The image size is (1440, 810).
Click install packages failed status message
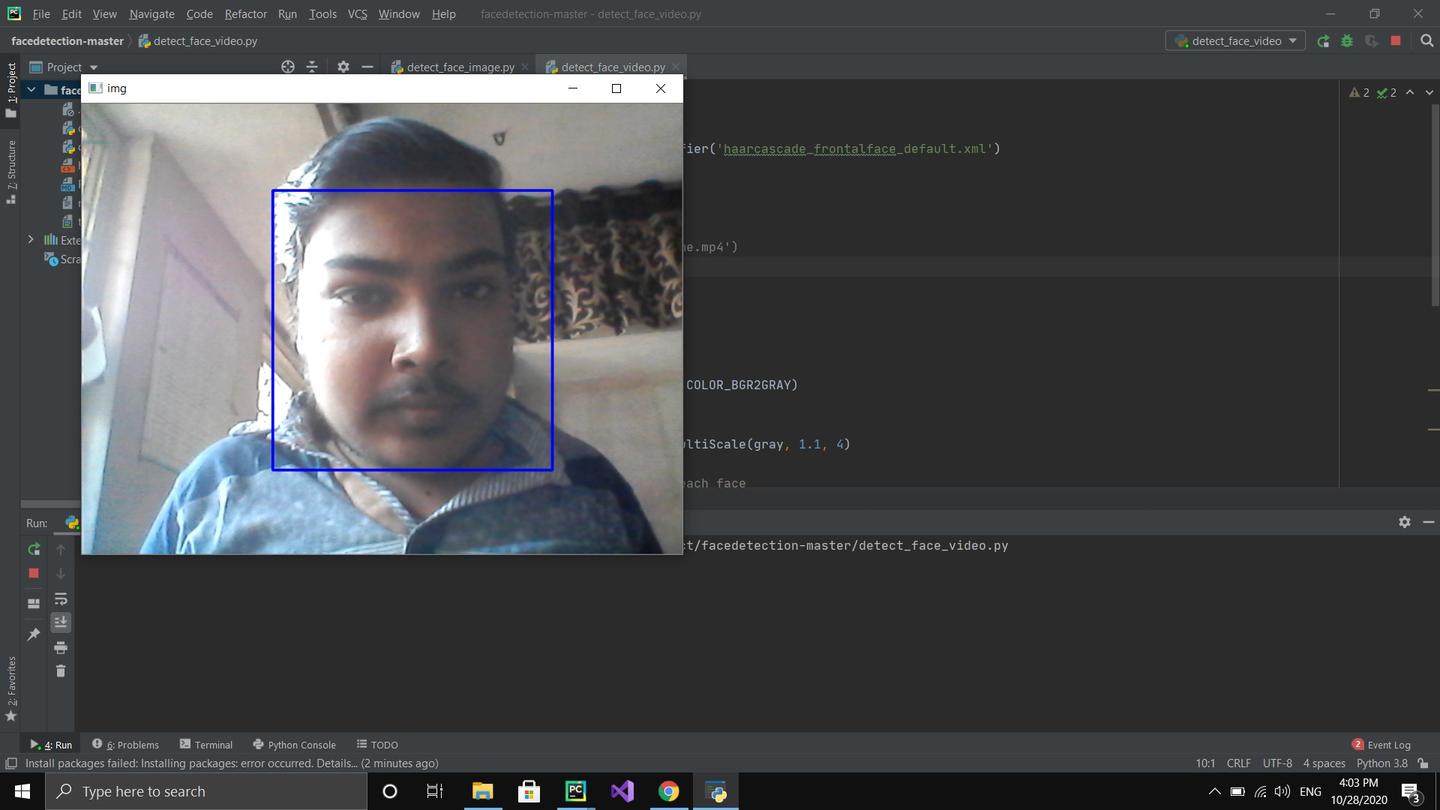(232, 763)
